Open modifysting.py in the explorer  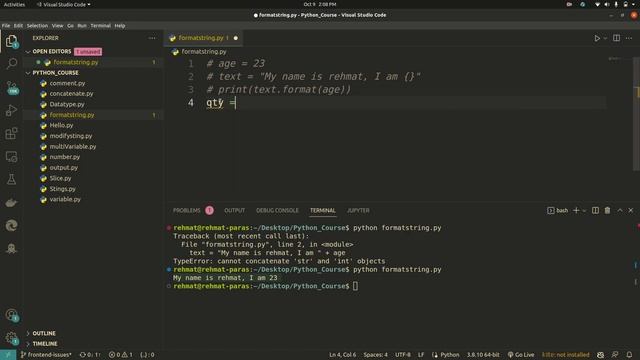click(x=71, y=136)
